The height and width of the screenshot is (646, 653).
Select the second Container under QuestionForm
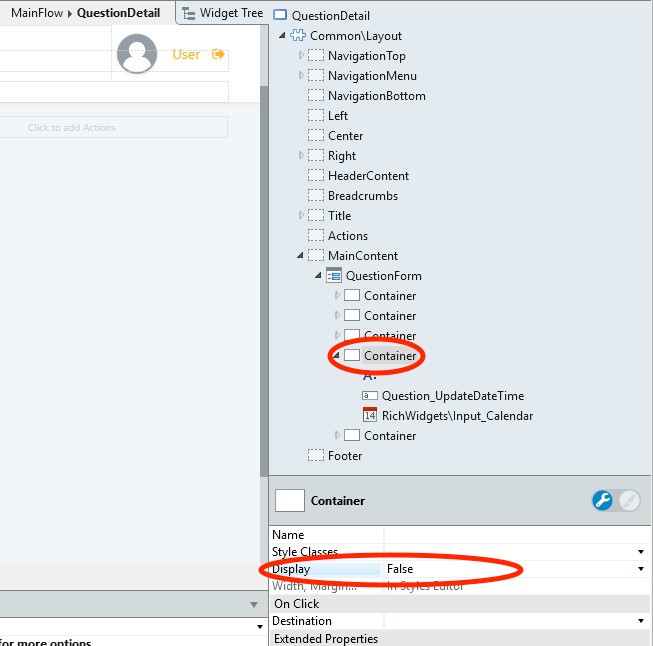390,316
